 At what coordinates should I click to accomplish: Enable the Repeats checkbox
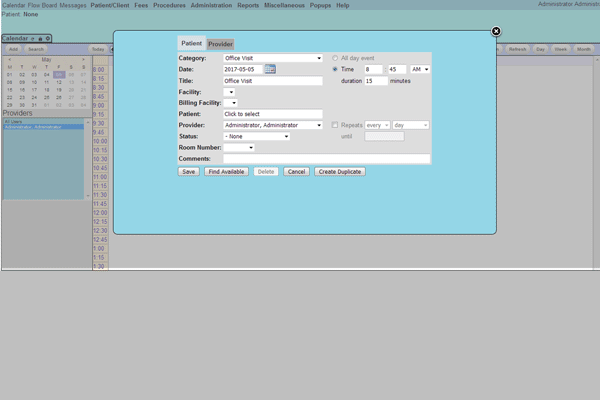335,125
